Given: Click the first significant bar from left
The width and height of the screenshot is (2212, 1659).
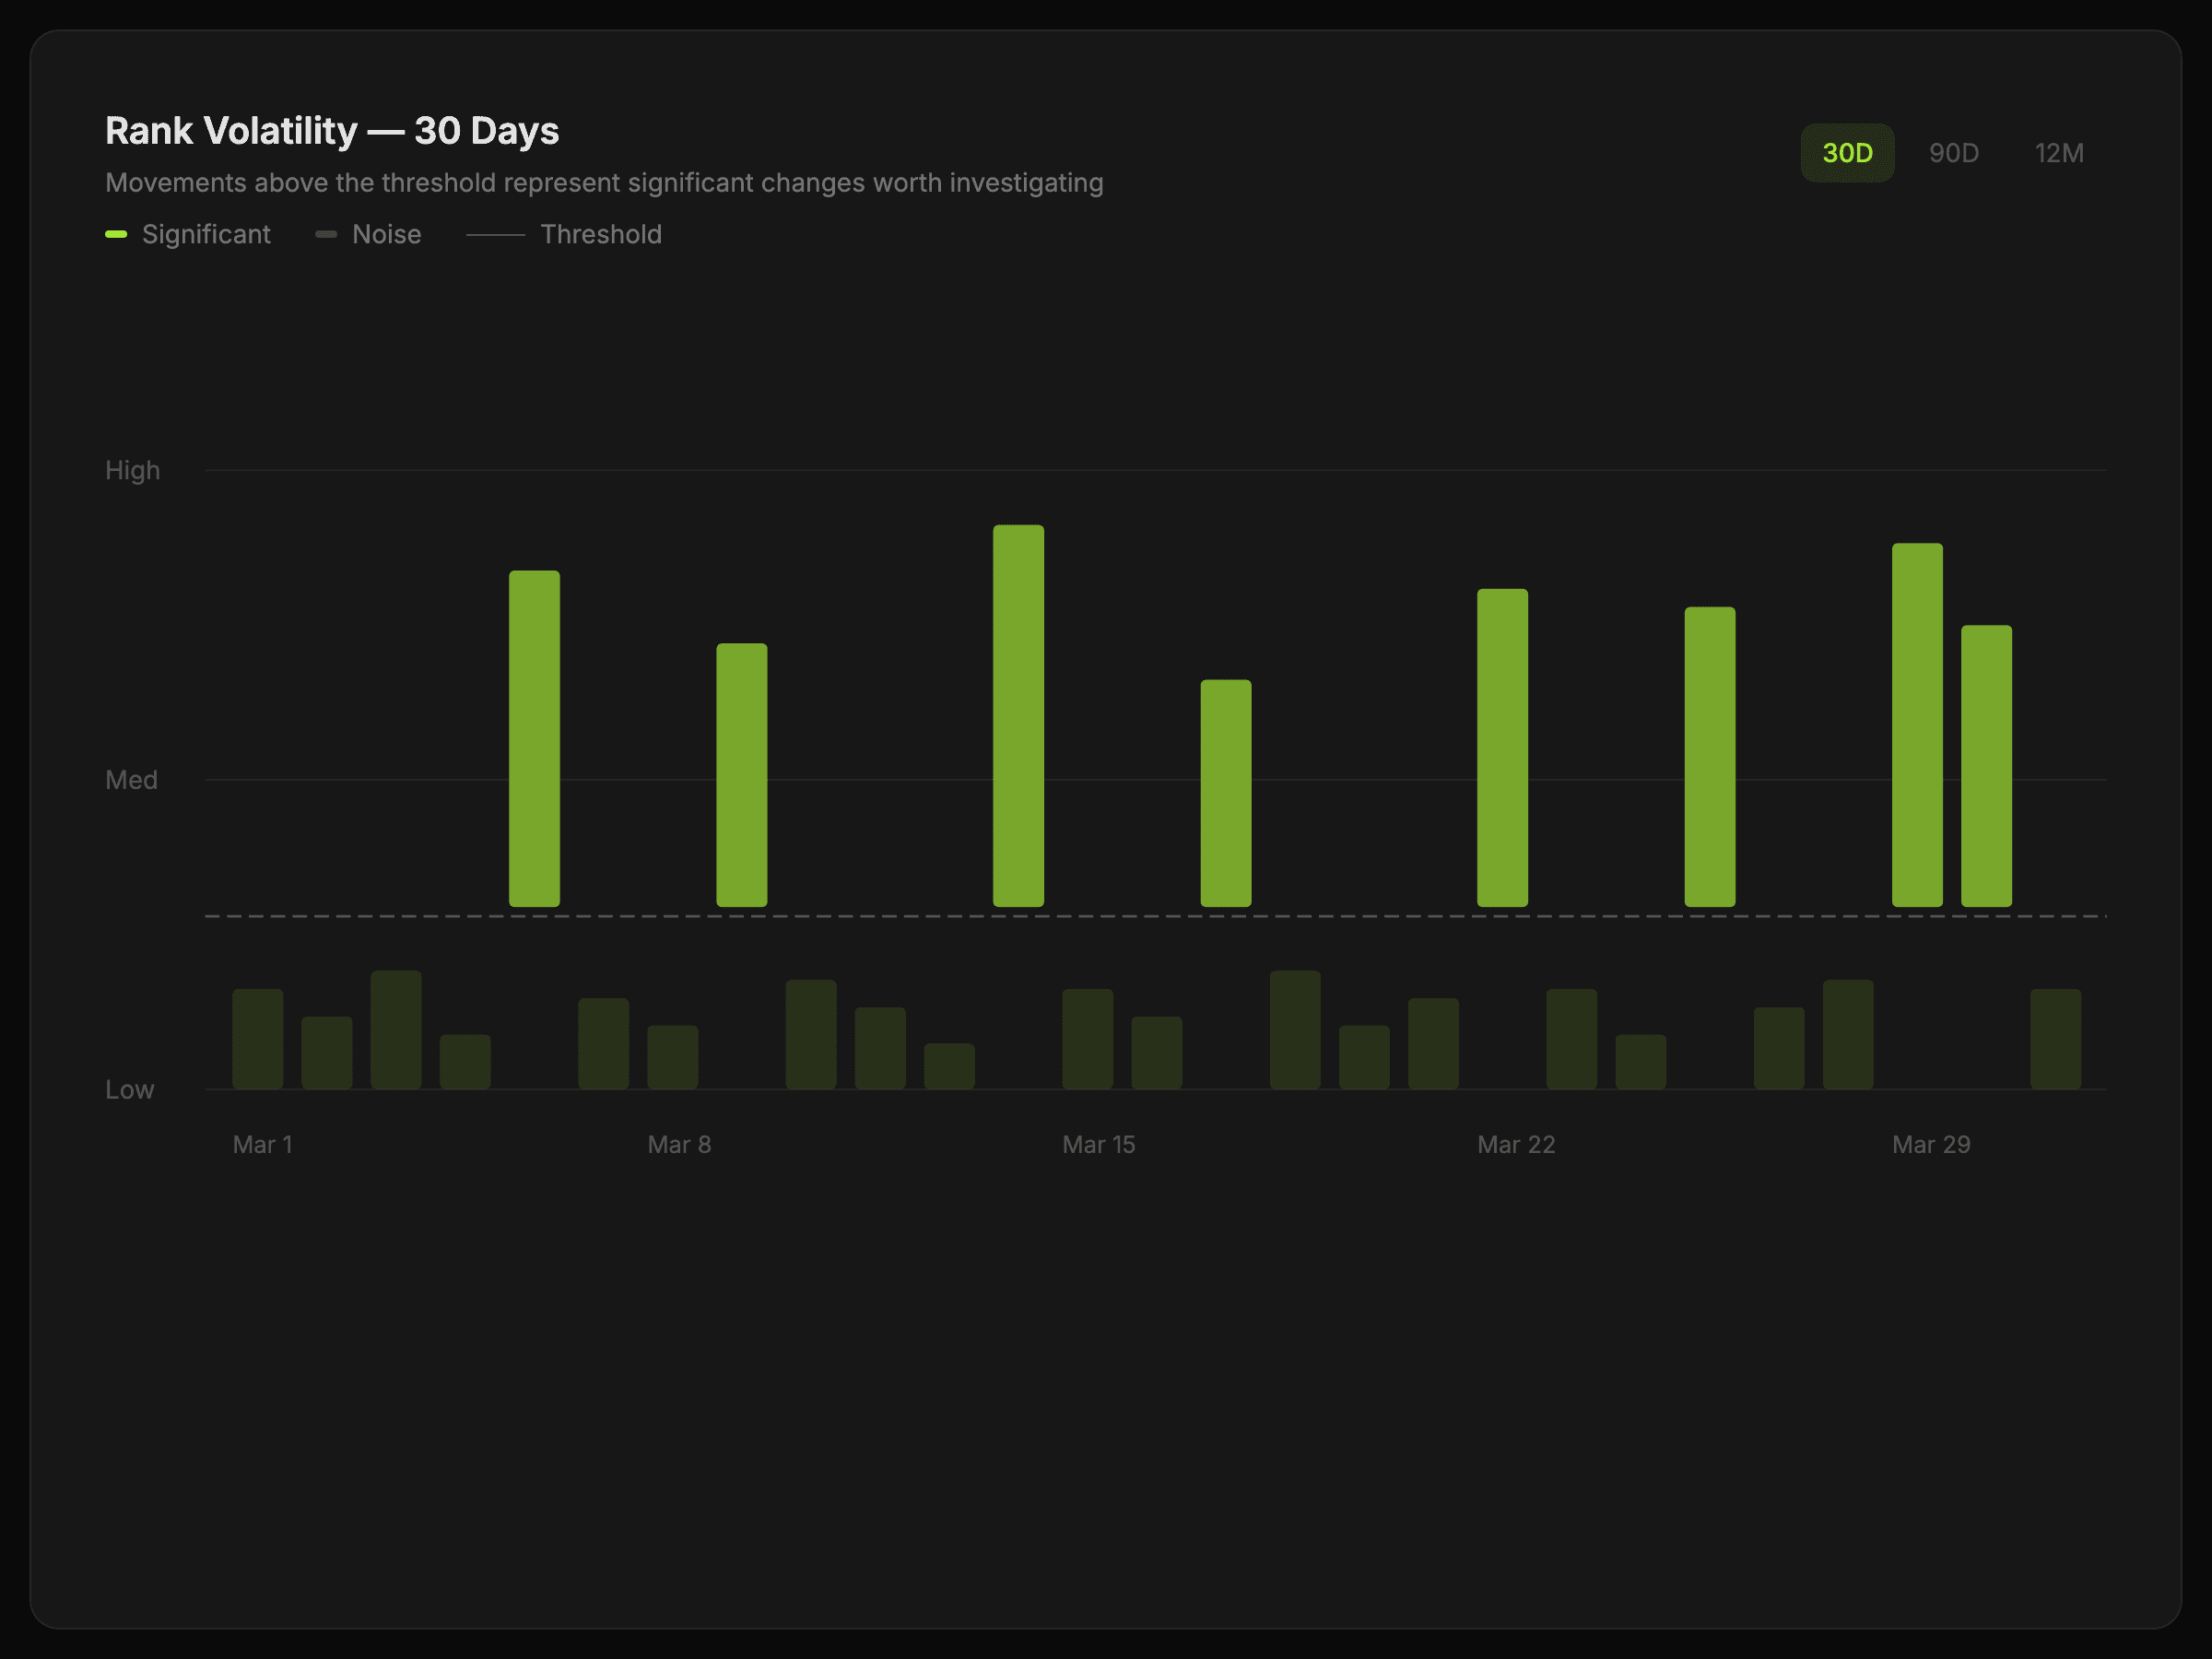Looking at the screenshot, I should pos(534,738).
